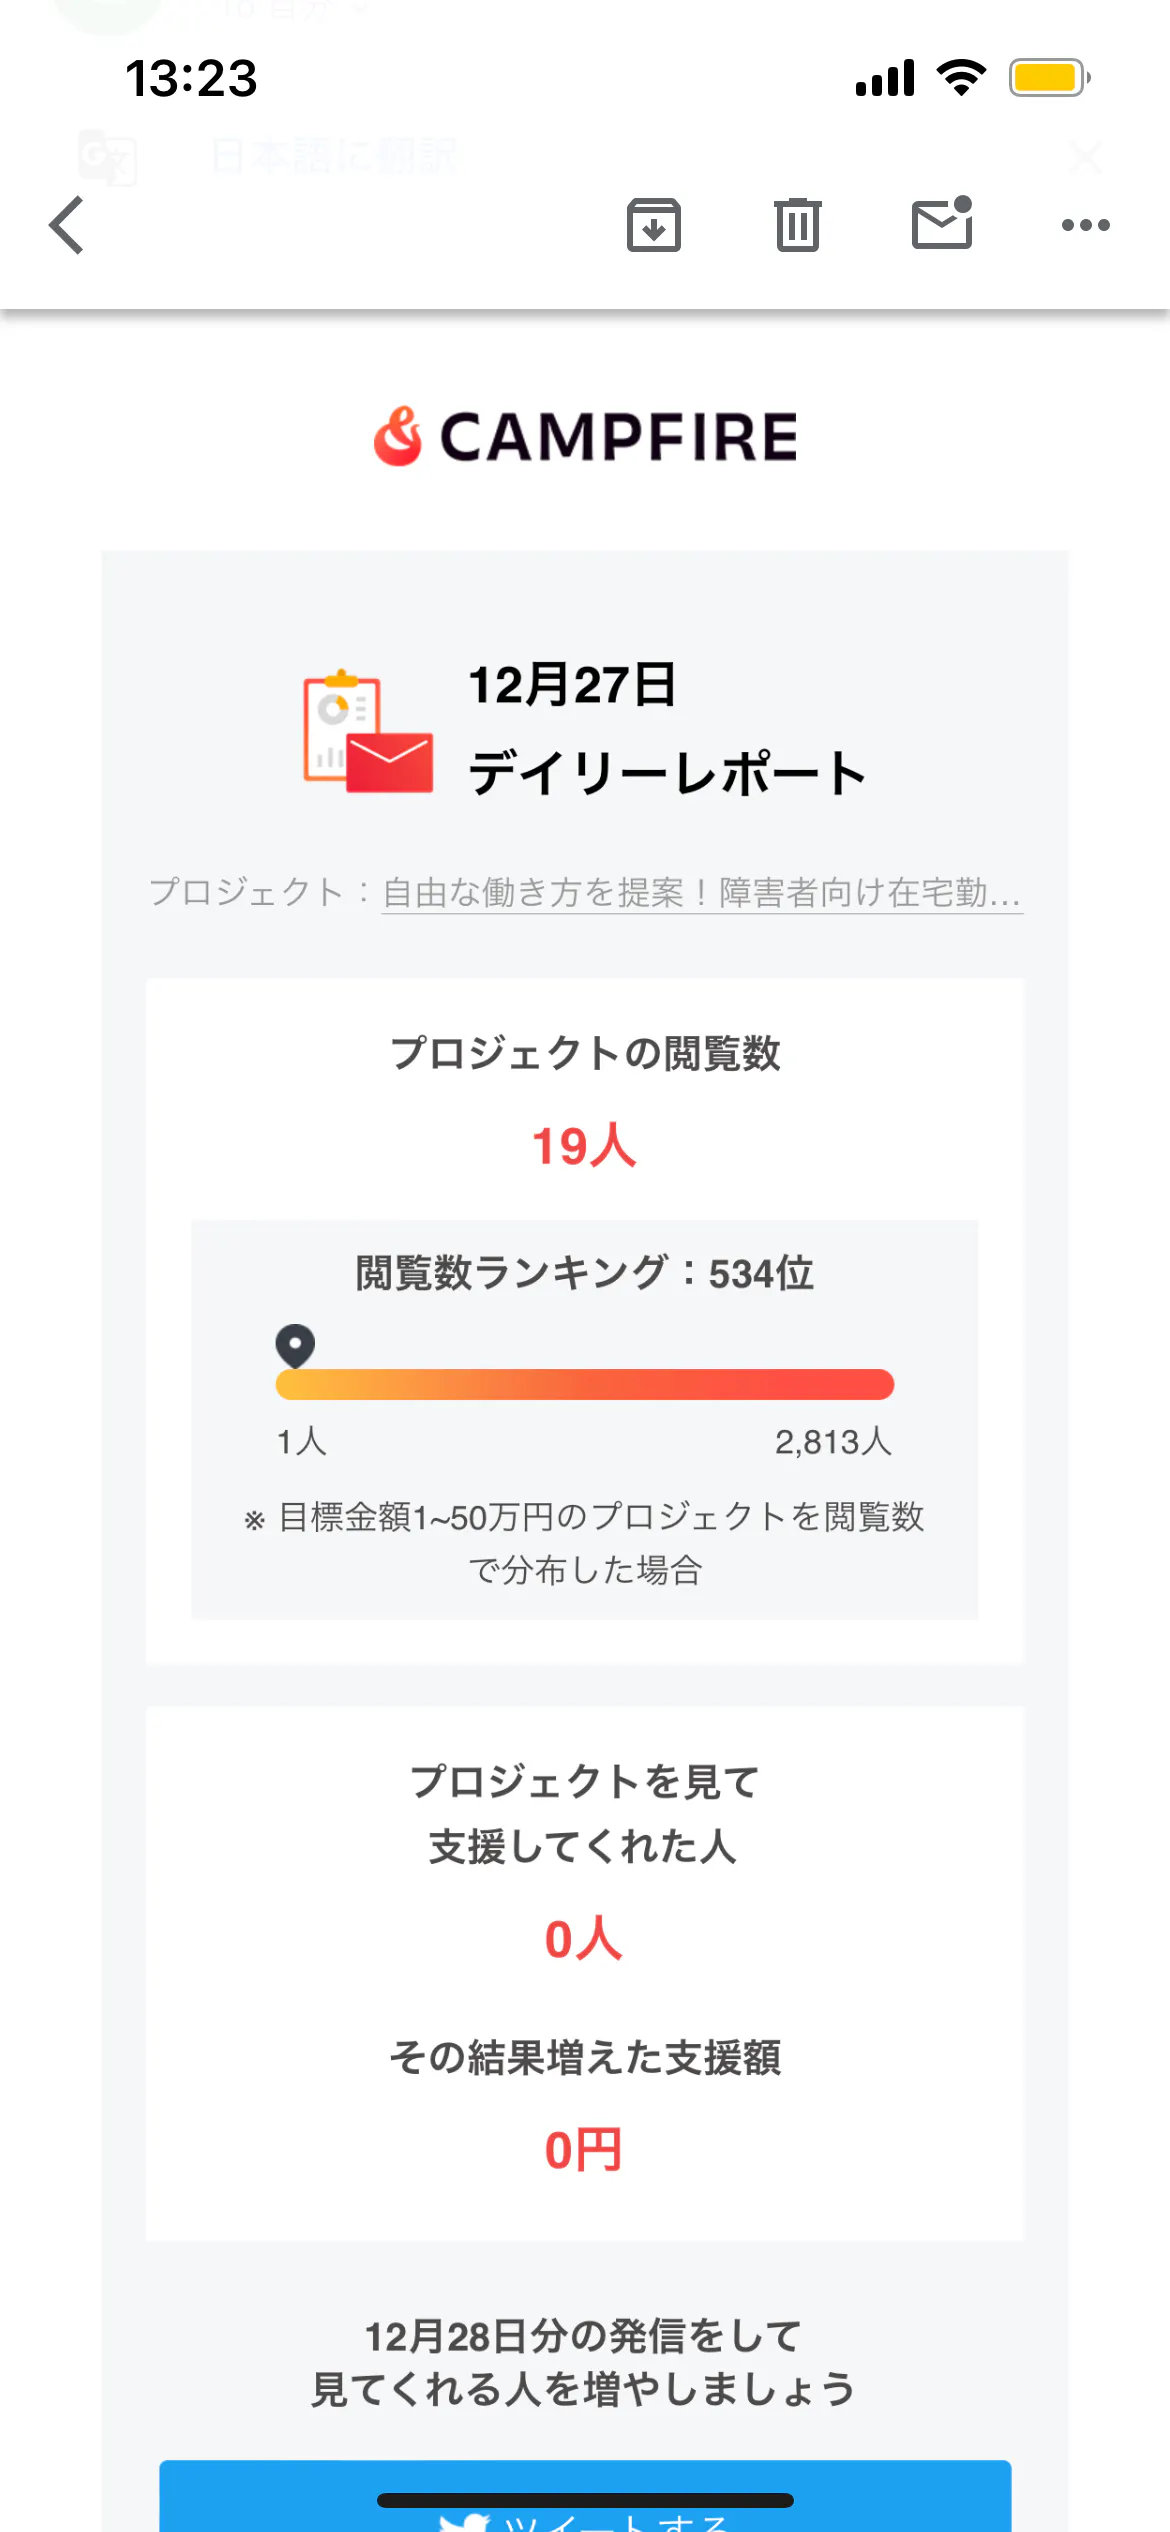
Task: Archive this email message
Action: [x=654, y=225]
